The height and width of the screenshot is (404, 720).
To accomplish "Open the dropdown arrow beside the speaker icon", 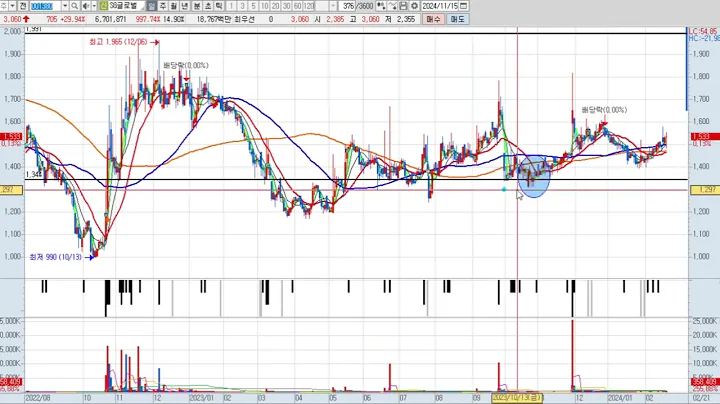I will [x=94, y=6].
